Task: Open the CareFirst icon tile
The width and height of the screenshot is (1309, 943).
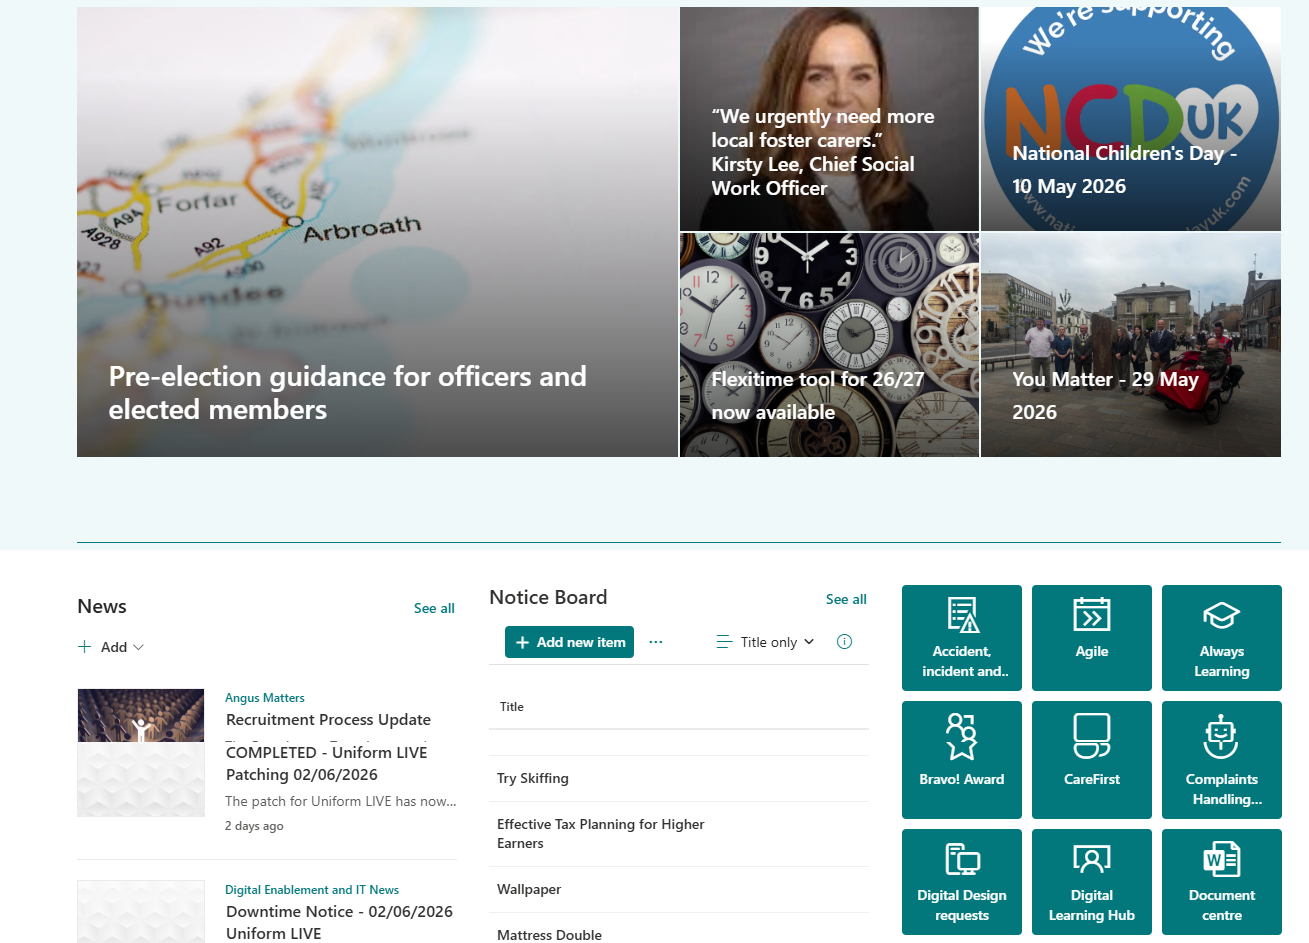Action: click(x=1092, y=760)
